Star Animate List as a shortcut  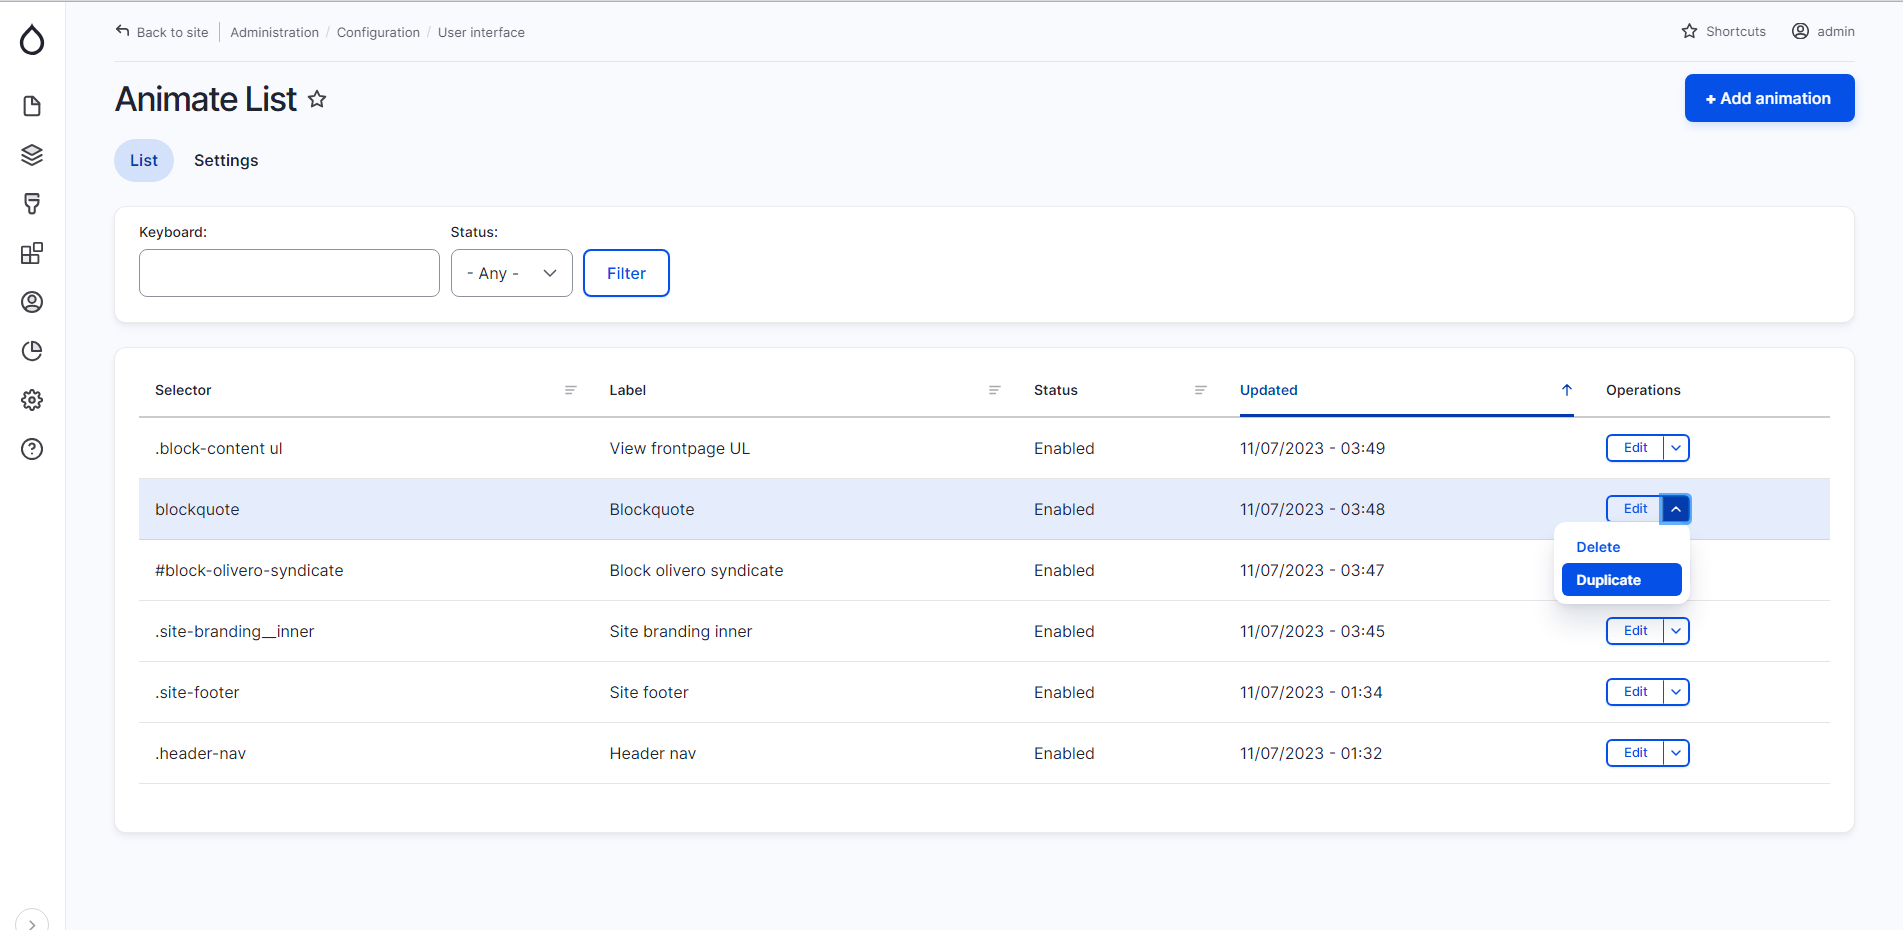coord(317,99)
